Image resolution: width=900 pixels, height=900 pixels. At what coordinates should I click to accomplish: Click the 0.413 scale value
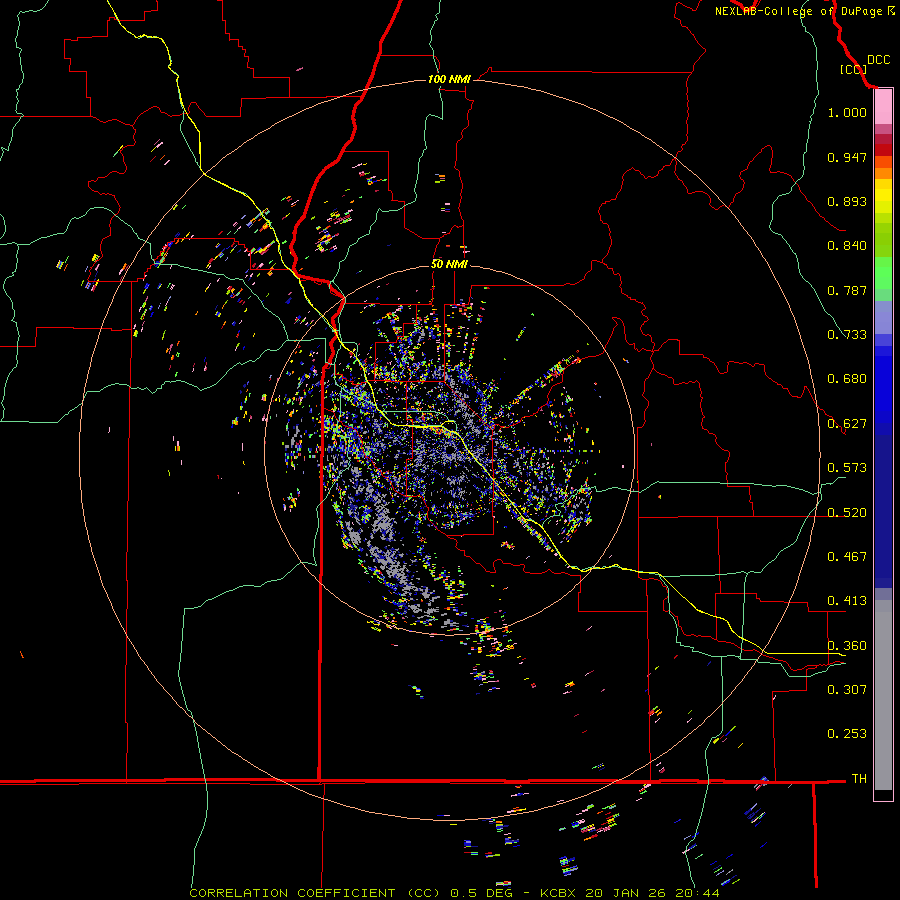847,601
